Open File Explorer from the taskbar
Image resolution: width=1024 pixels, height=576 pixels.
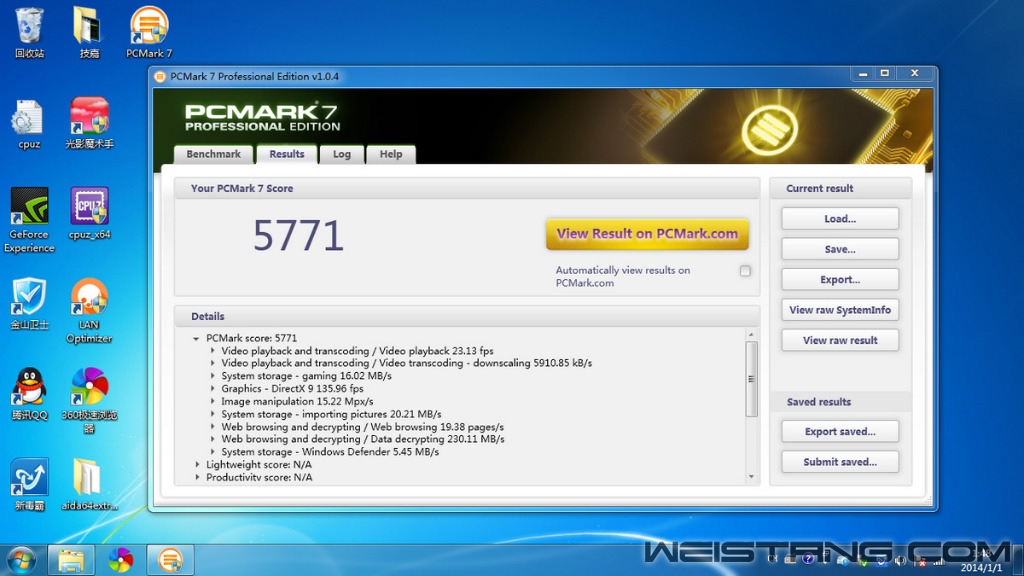[x=71, y=560]
